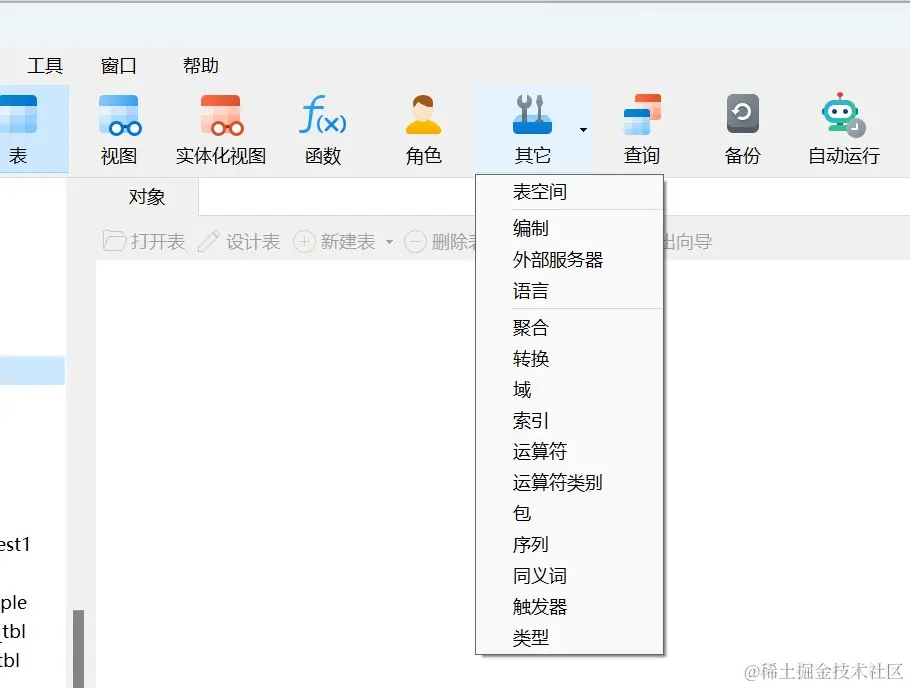Click the 打开表 folder icon

point(114,241)
